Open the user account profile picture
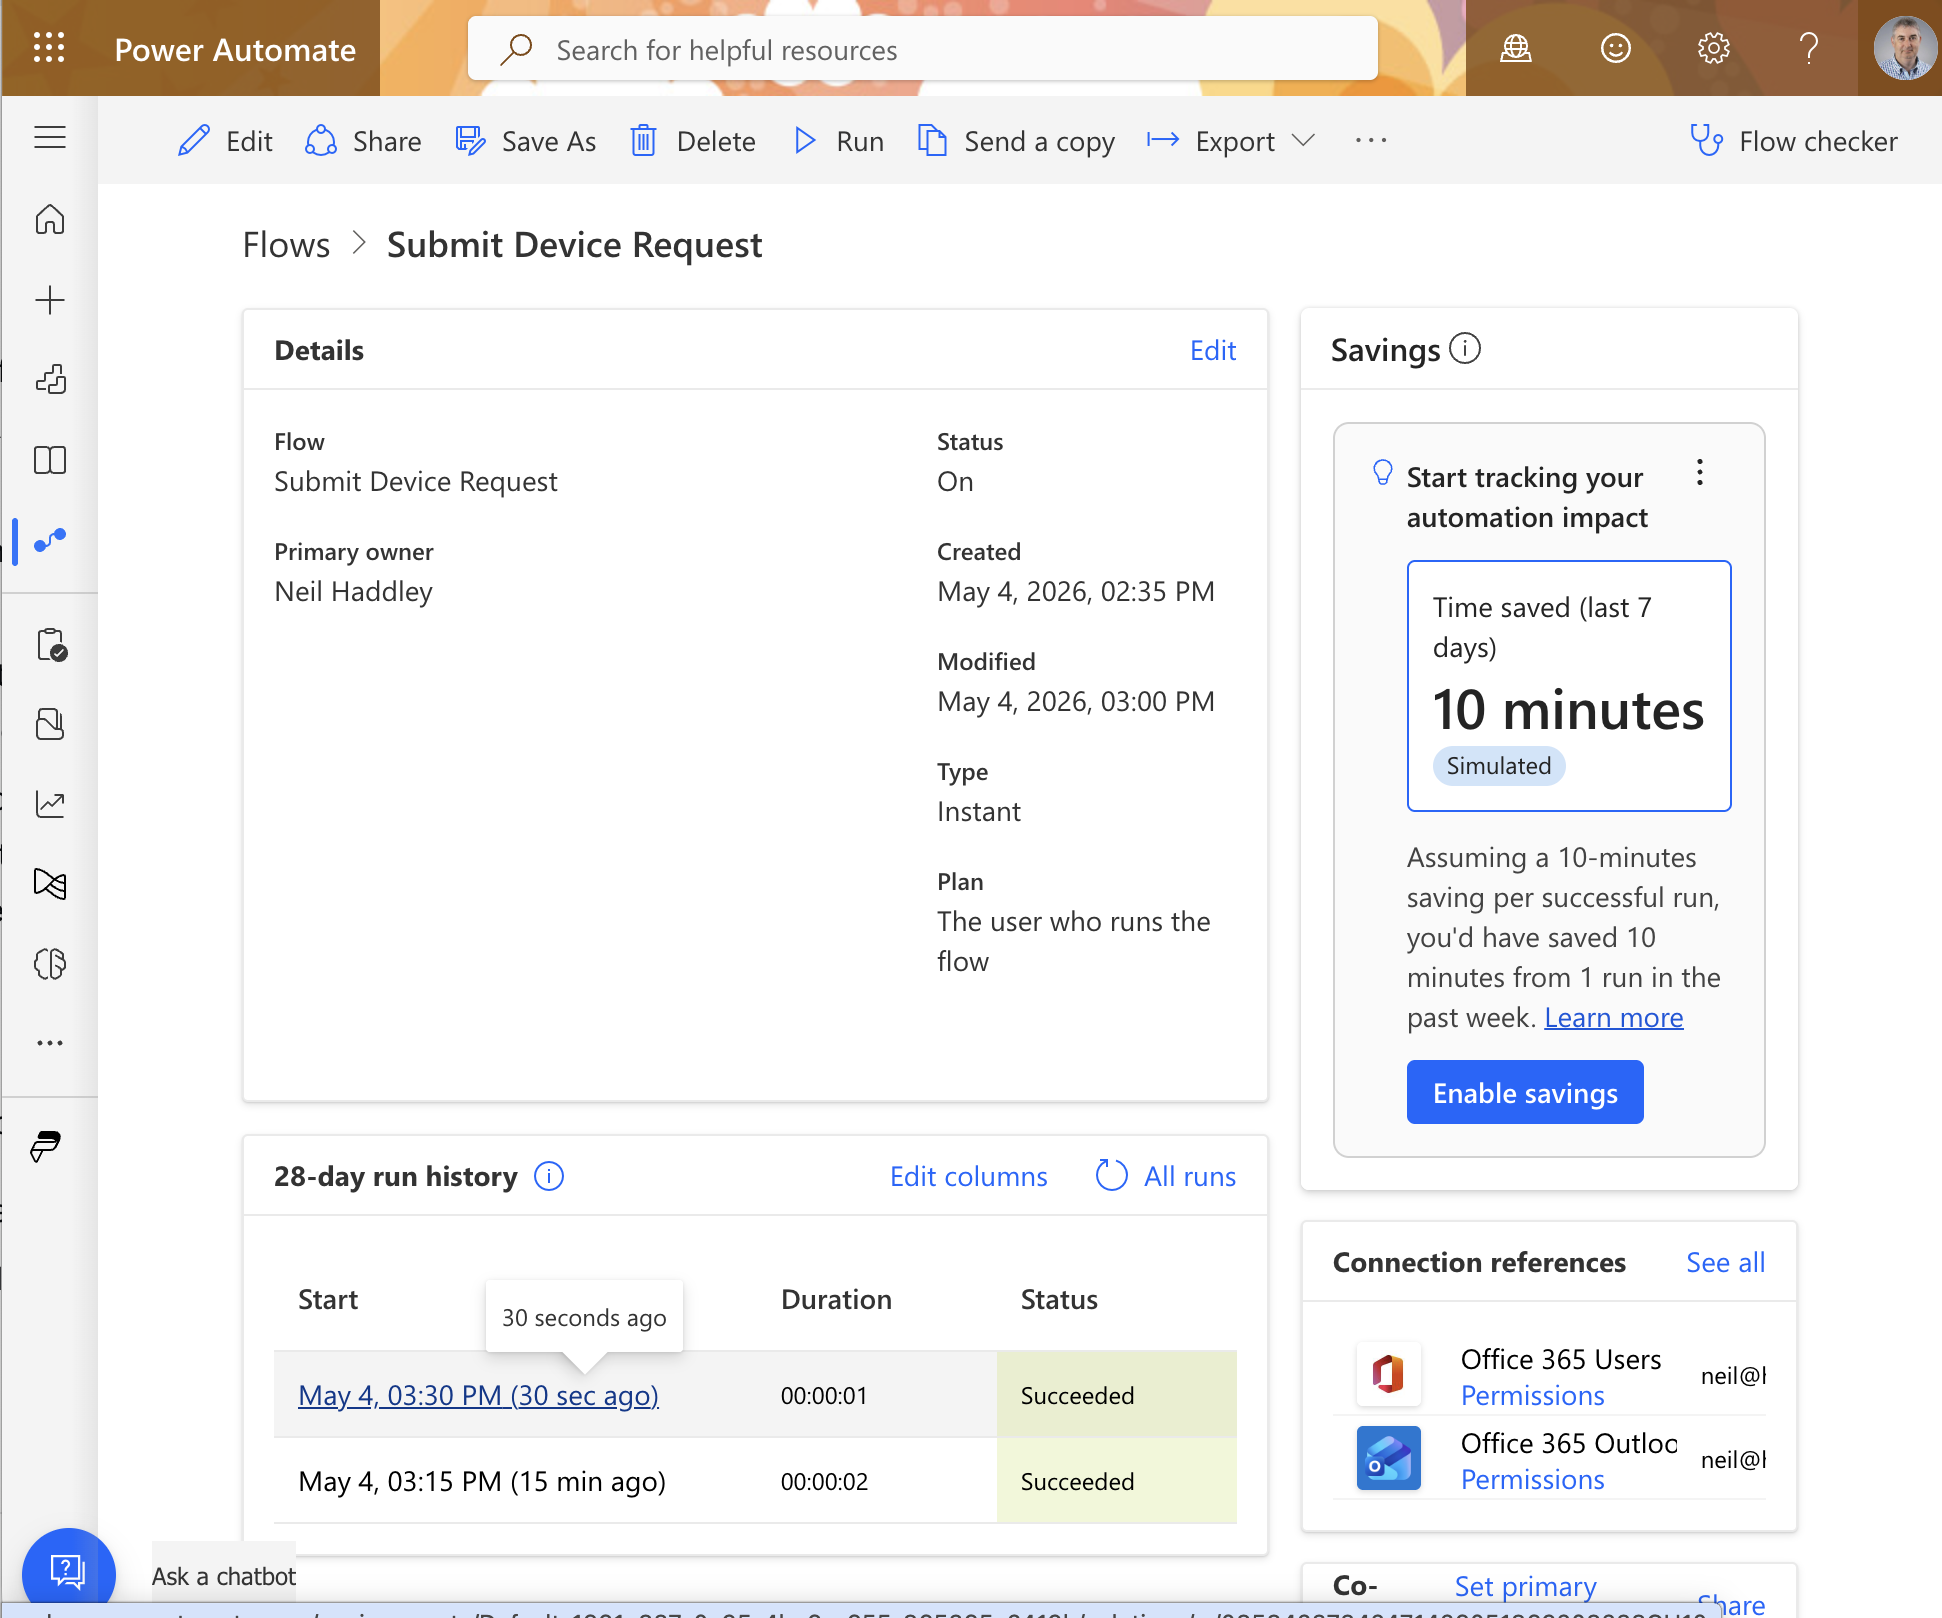The image size is (1942, 1618). tap(1904, 48)
